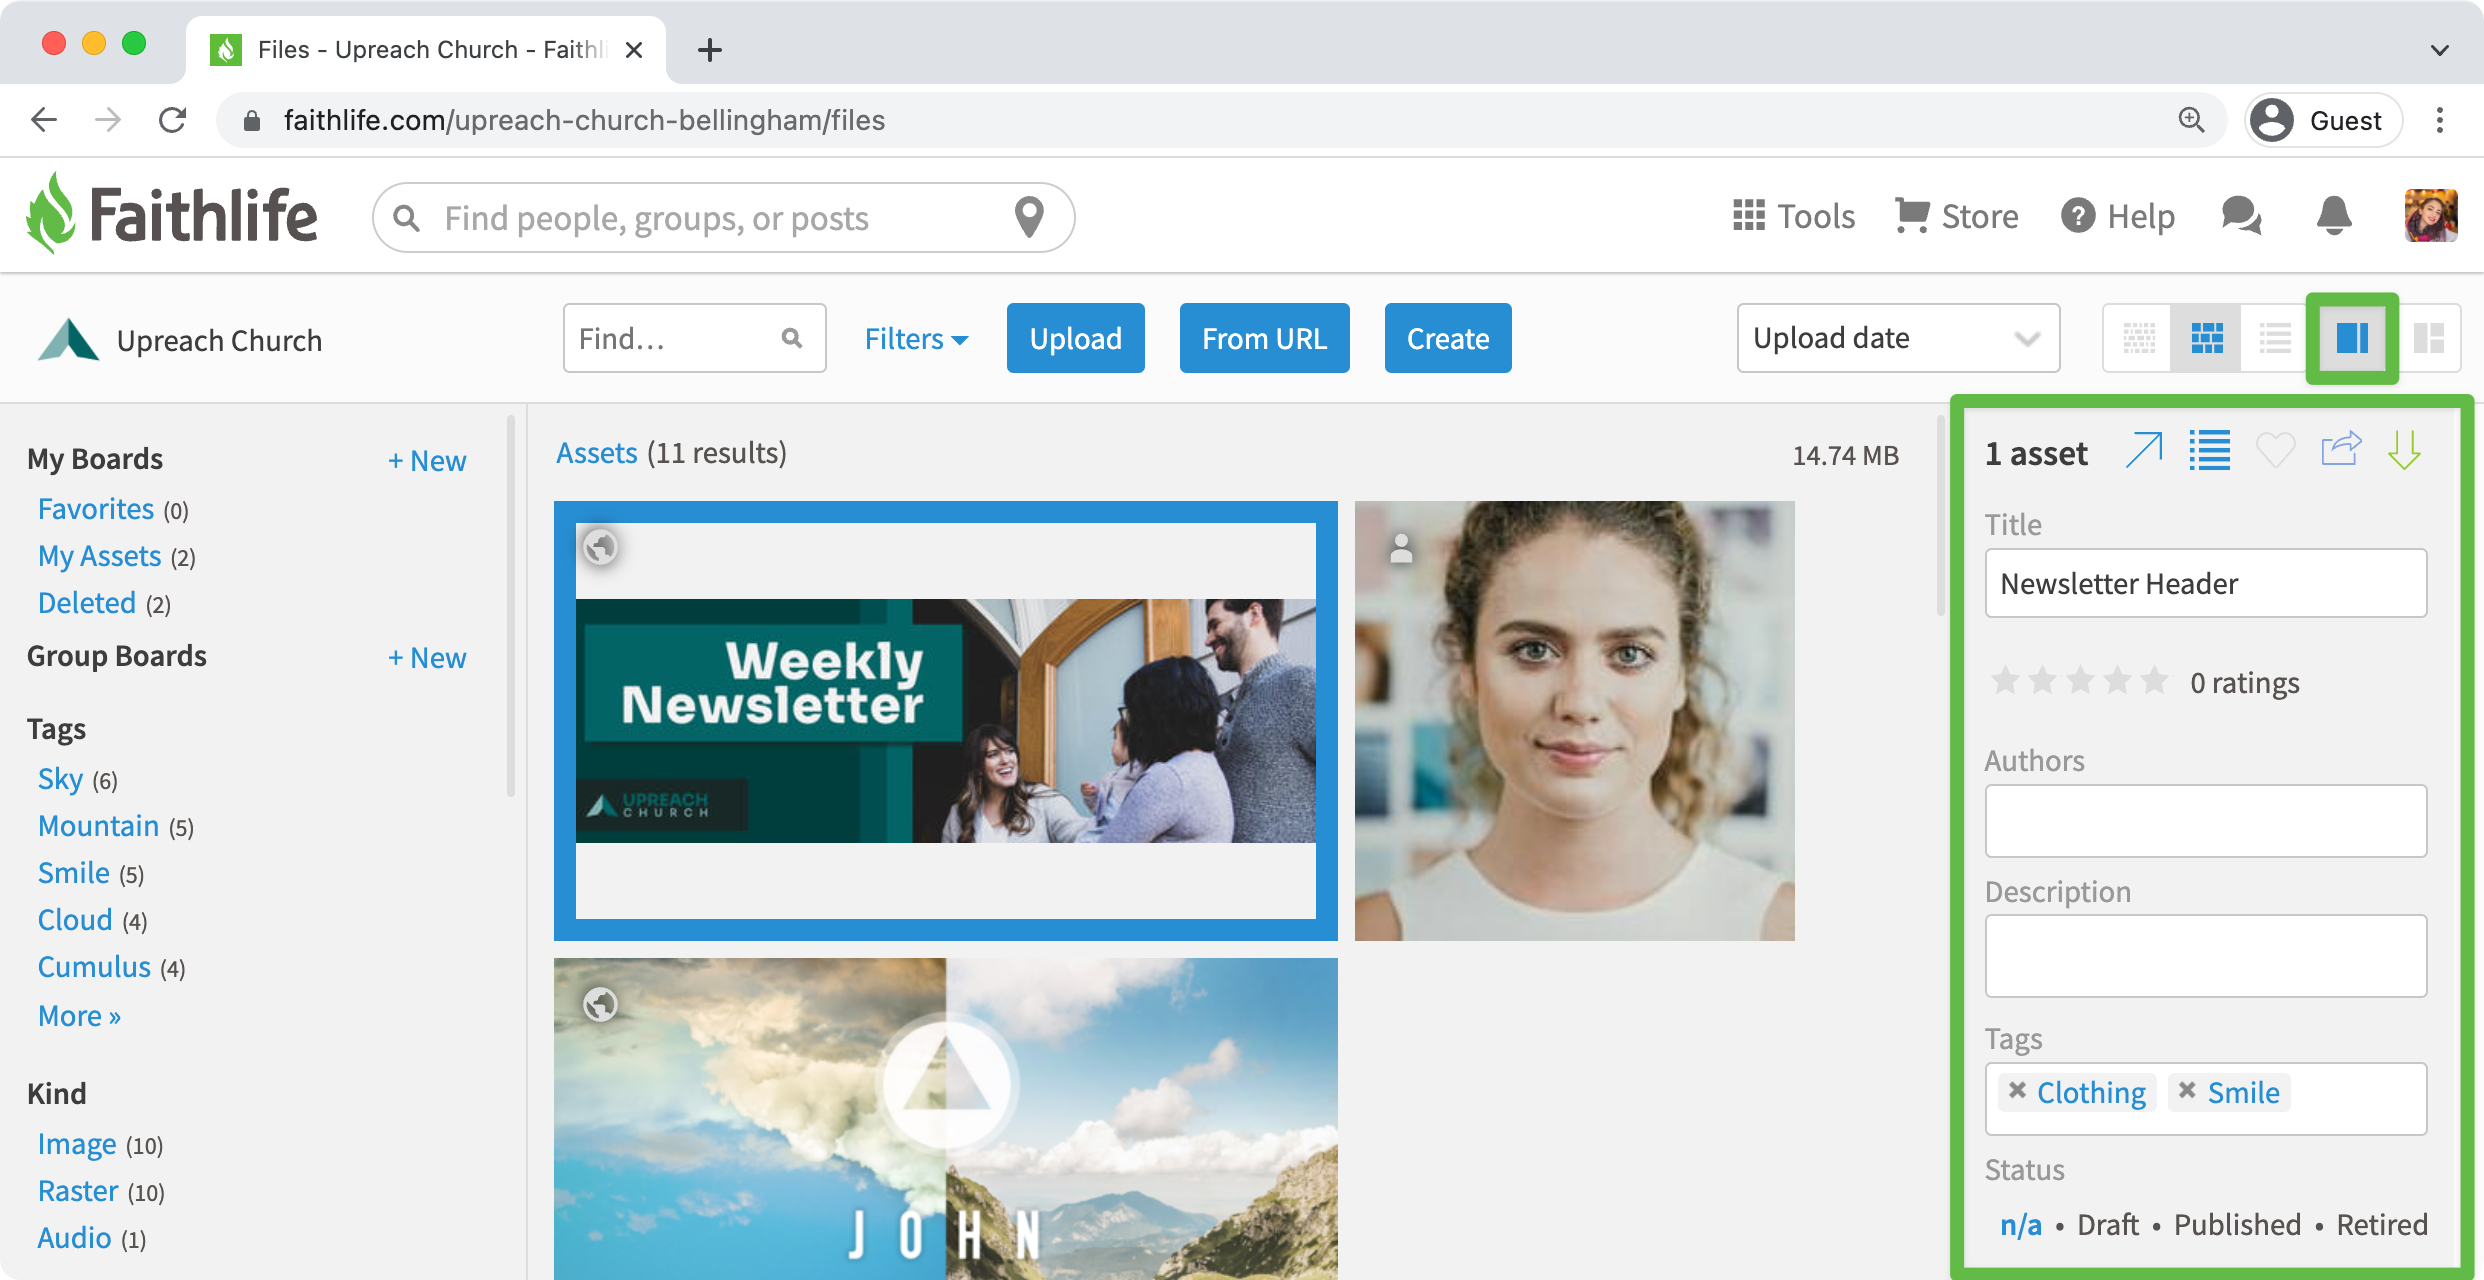Open the browser zoom indicator

(x=2191, y=120)
